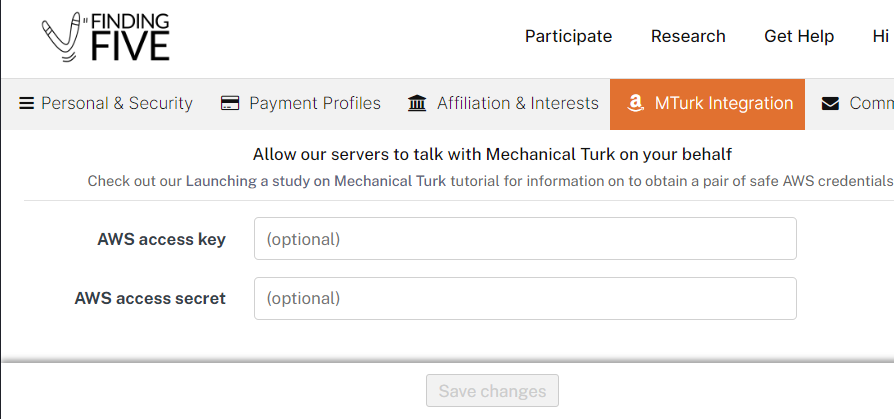Click the Hi user menu
The width and height of the screenshot is (894, 419).
(x=881, y=36)
